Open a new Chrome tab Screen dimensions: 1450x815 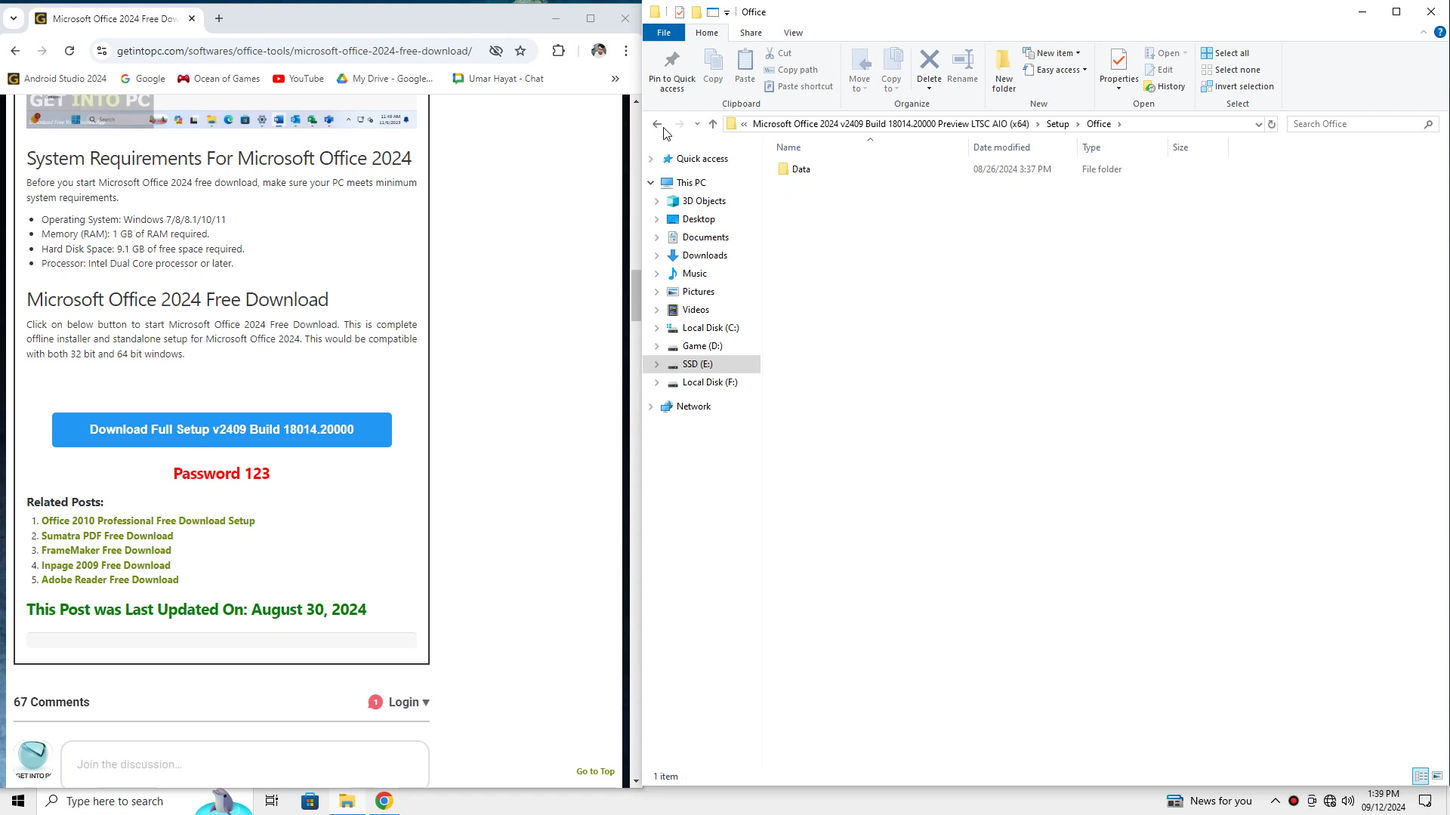[219, 18]
